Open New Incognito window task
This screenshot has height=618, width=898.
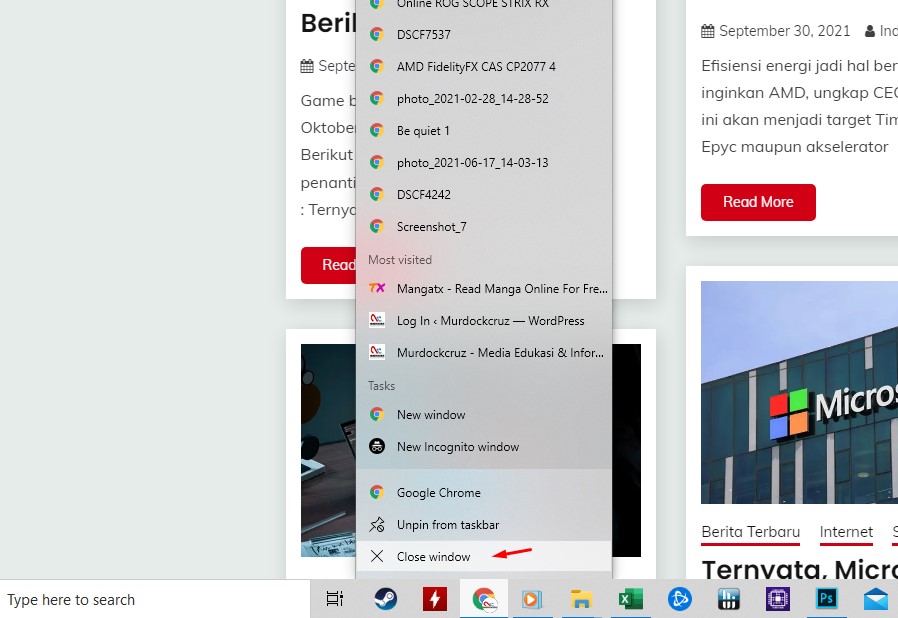(x=457, y=446)
